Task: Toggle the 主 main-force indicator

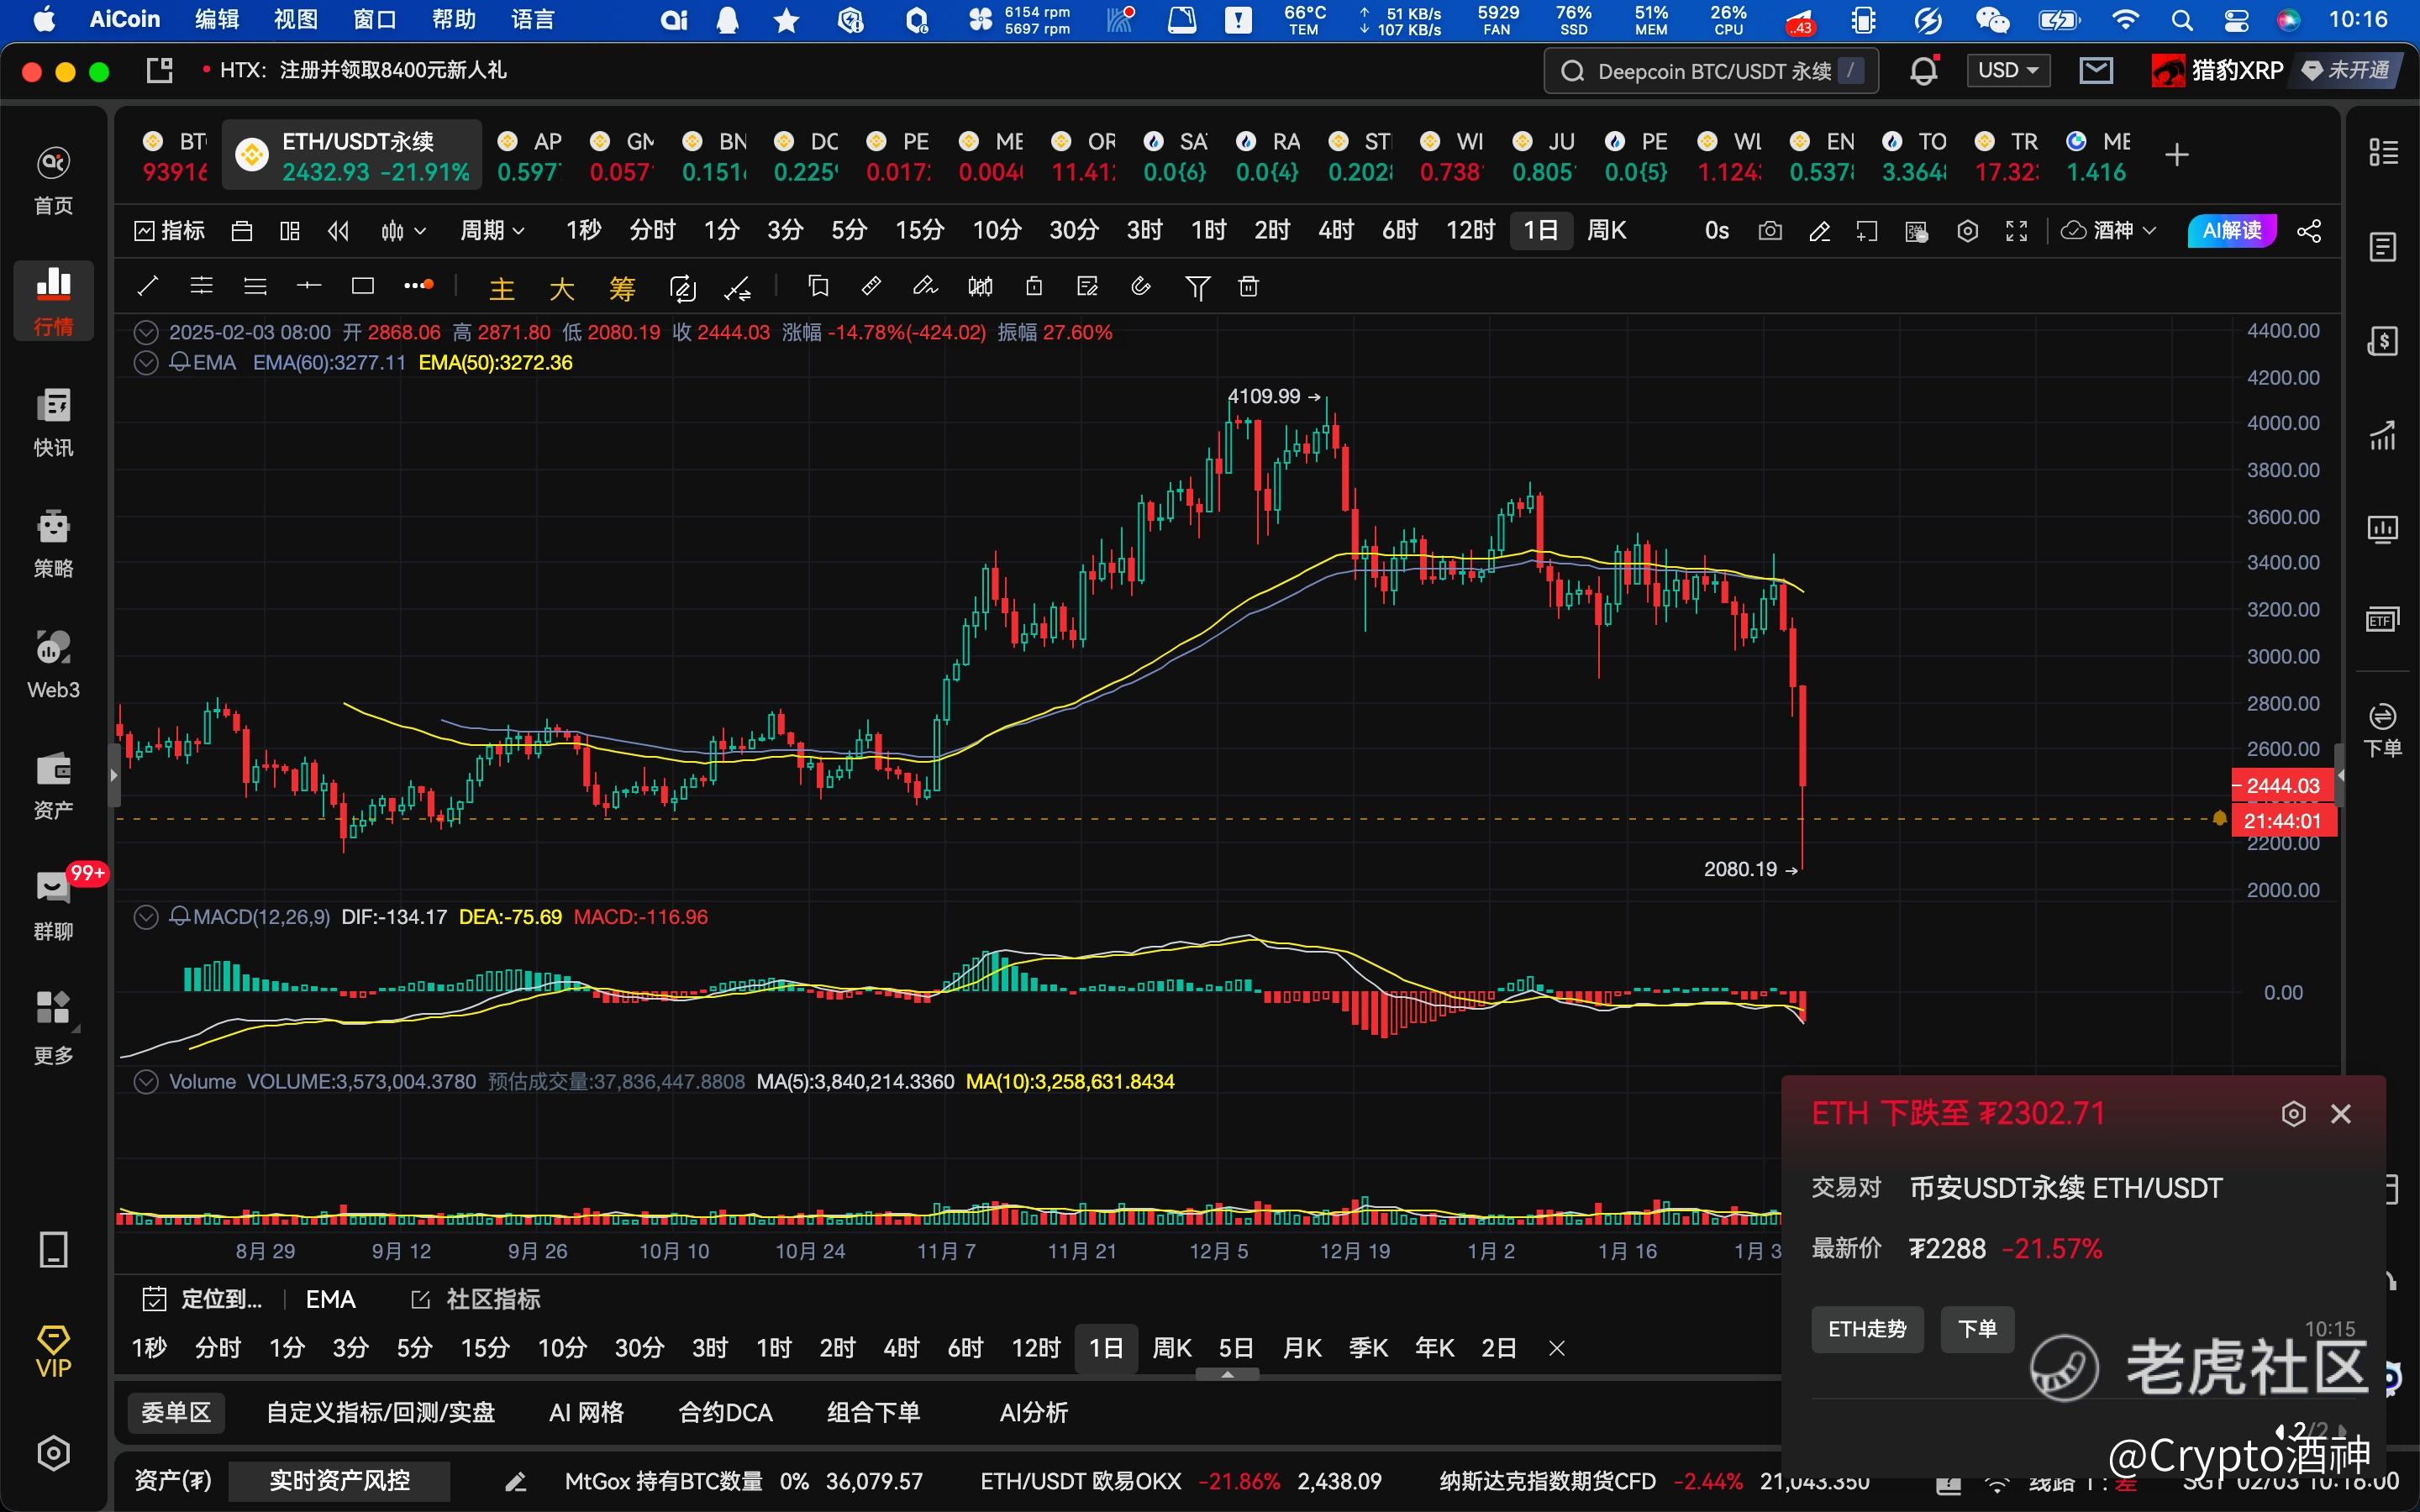Action: click(x=501, y=289)
